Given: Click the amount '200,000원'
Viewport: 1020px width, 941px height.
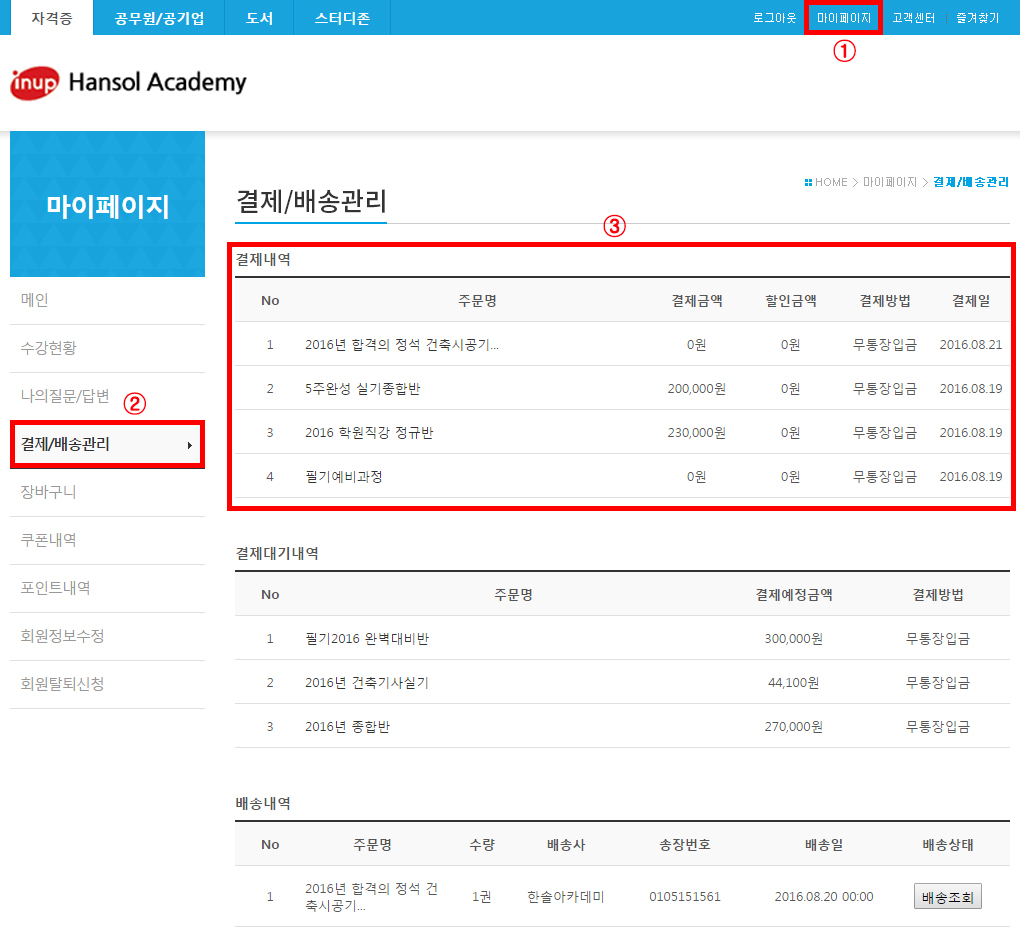Looking at the screenshot, I should click(x=696, y=389).
